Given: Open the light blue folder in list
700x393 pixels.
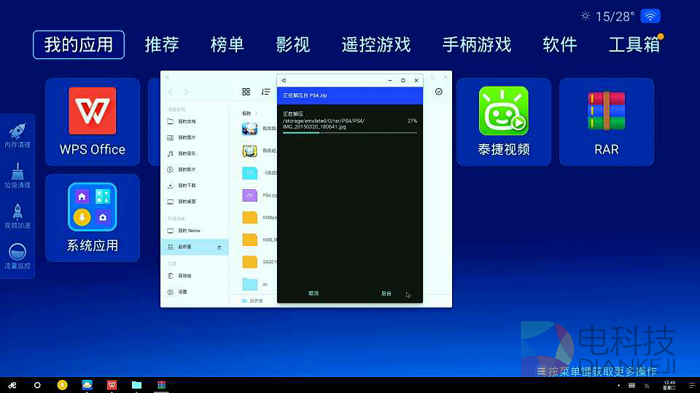Looking at the screenshot, I should coord(250,284).
